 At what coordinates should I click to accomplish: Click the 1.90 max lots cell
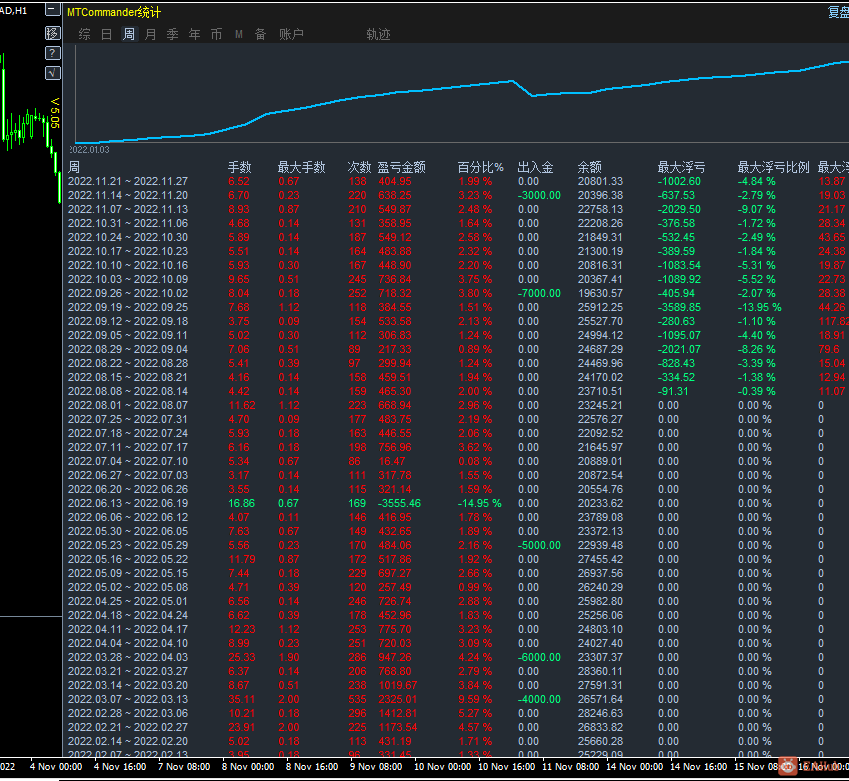pos(289,658)
